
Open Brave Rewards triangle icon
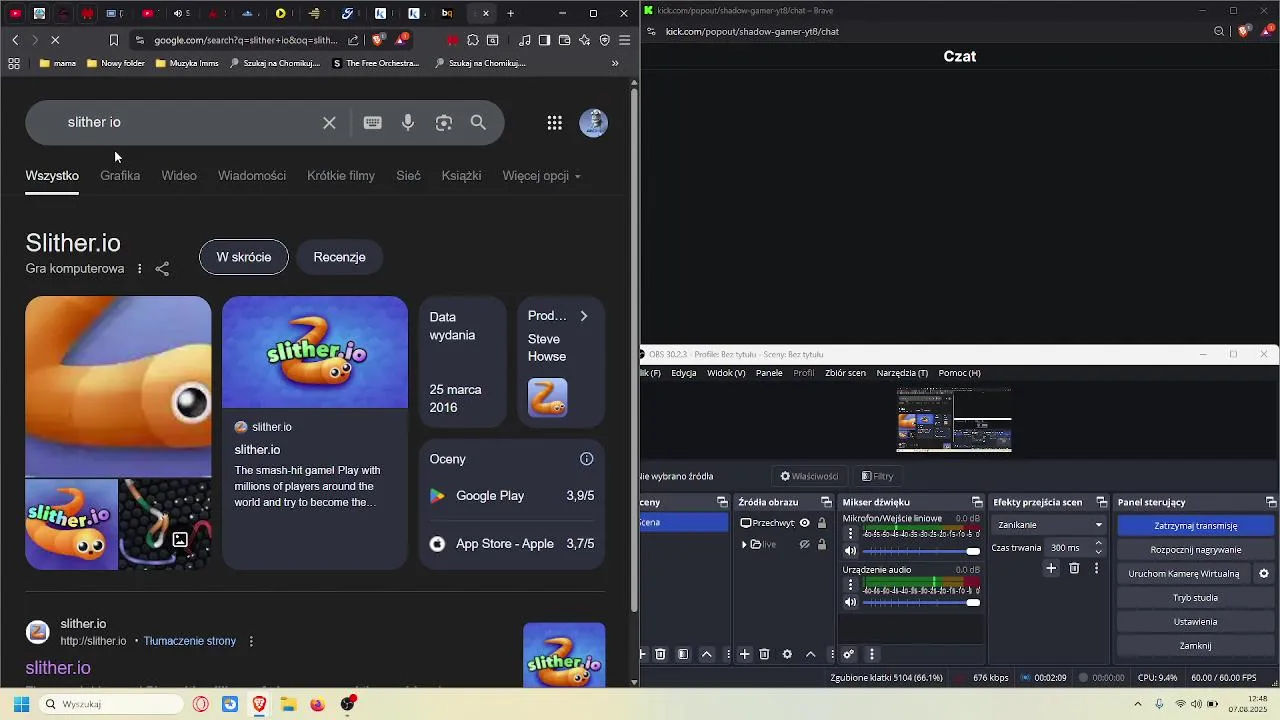click(401, 40)
